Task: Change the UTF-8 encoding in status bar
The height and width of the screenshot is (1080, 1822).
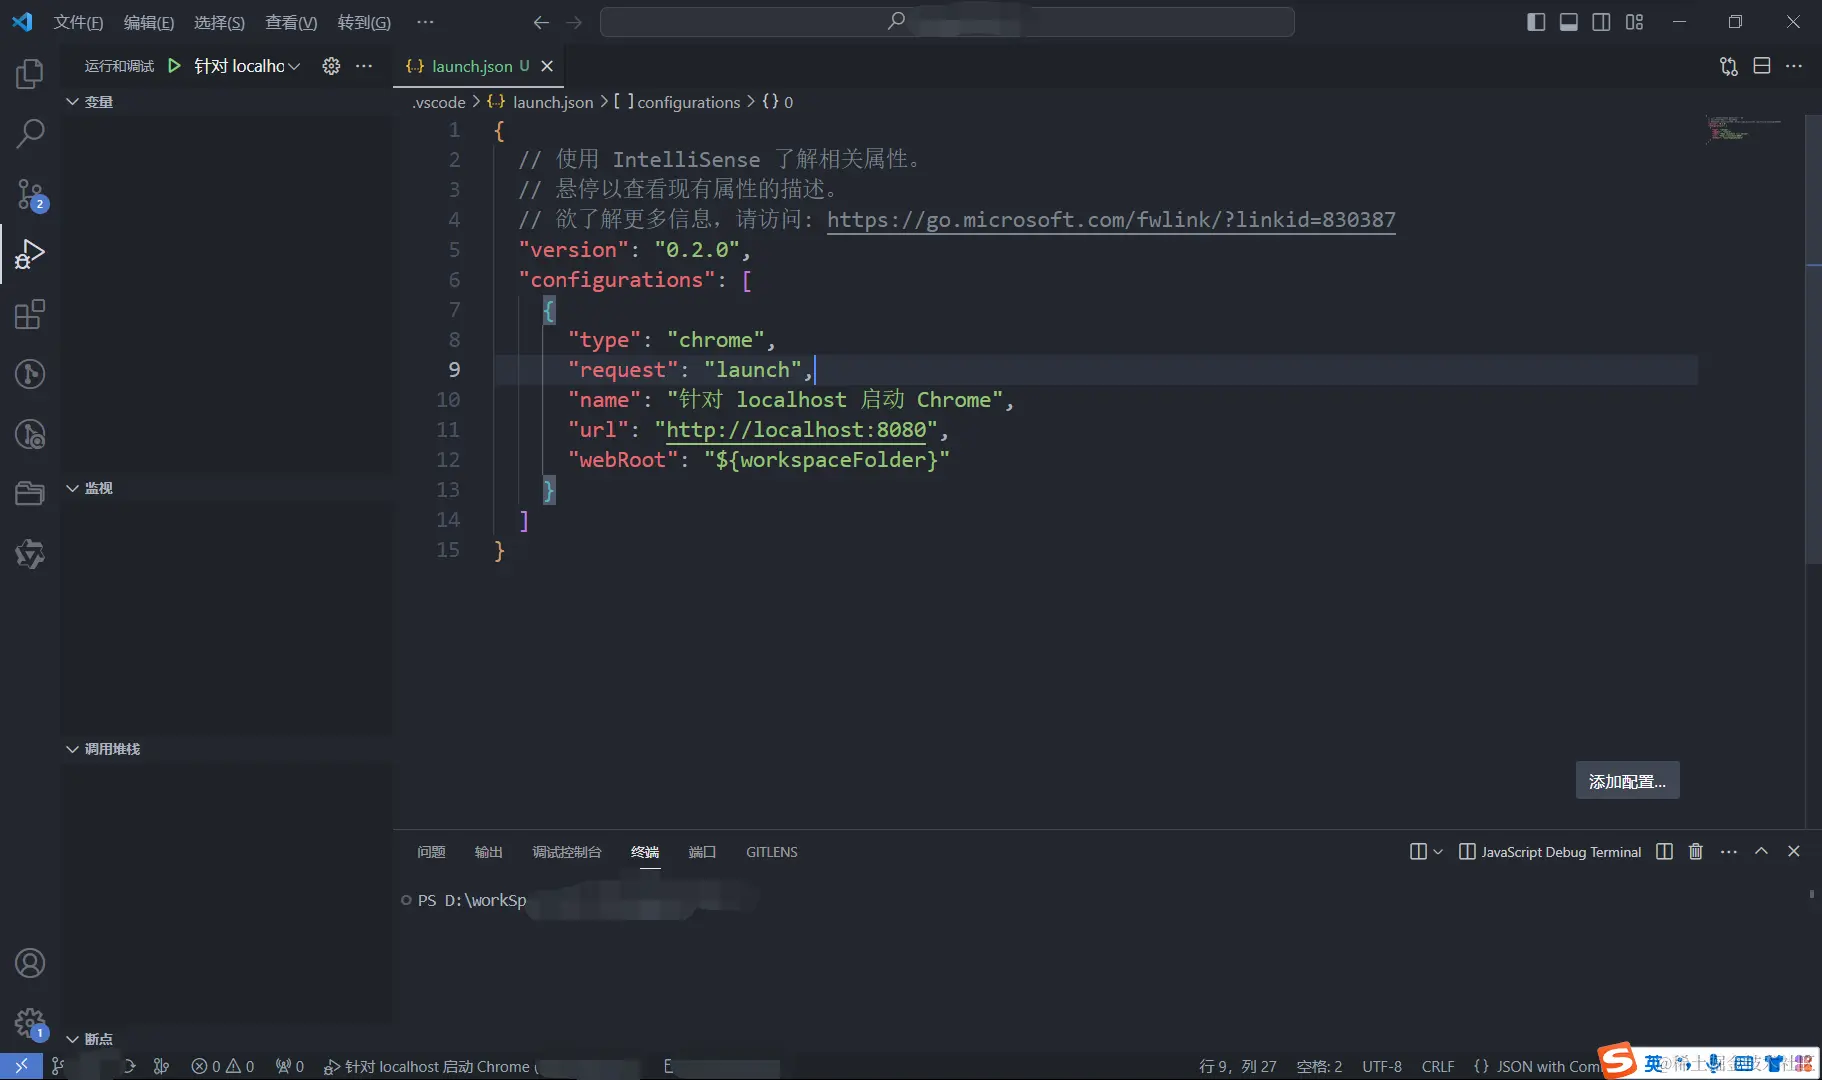Action: (1382, 1066)
